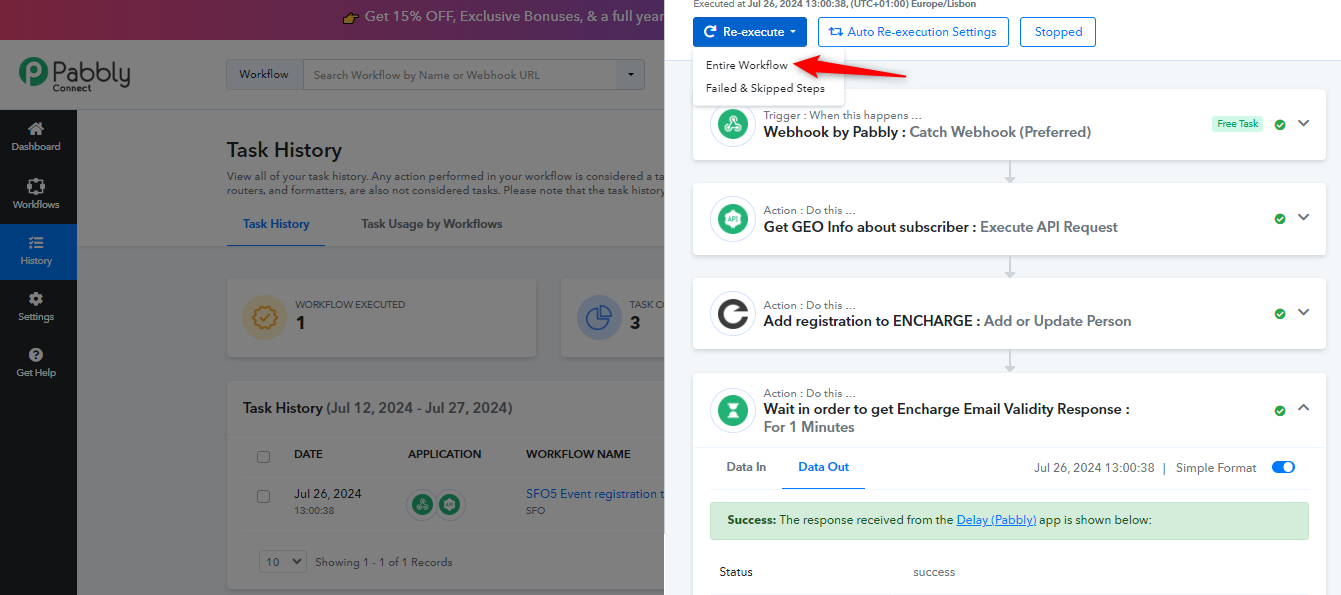Click the API icon of GEO Info step
This screenshot has height=595, width=1341.
(x=733, y=219)
